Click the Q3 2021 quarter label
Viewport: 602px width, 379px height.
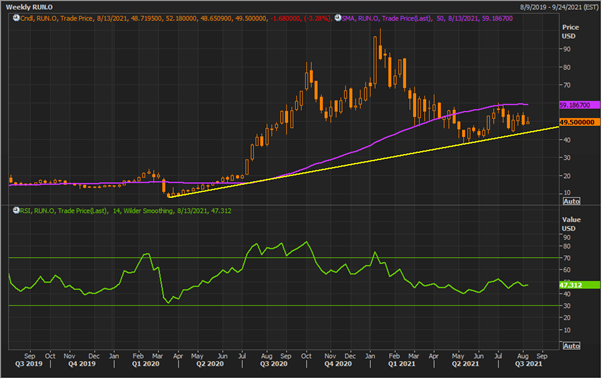point(528,364)
